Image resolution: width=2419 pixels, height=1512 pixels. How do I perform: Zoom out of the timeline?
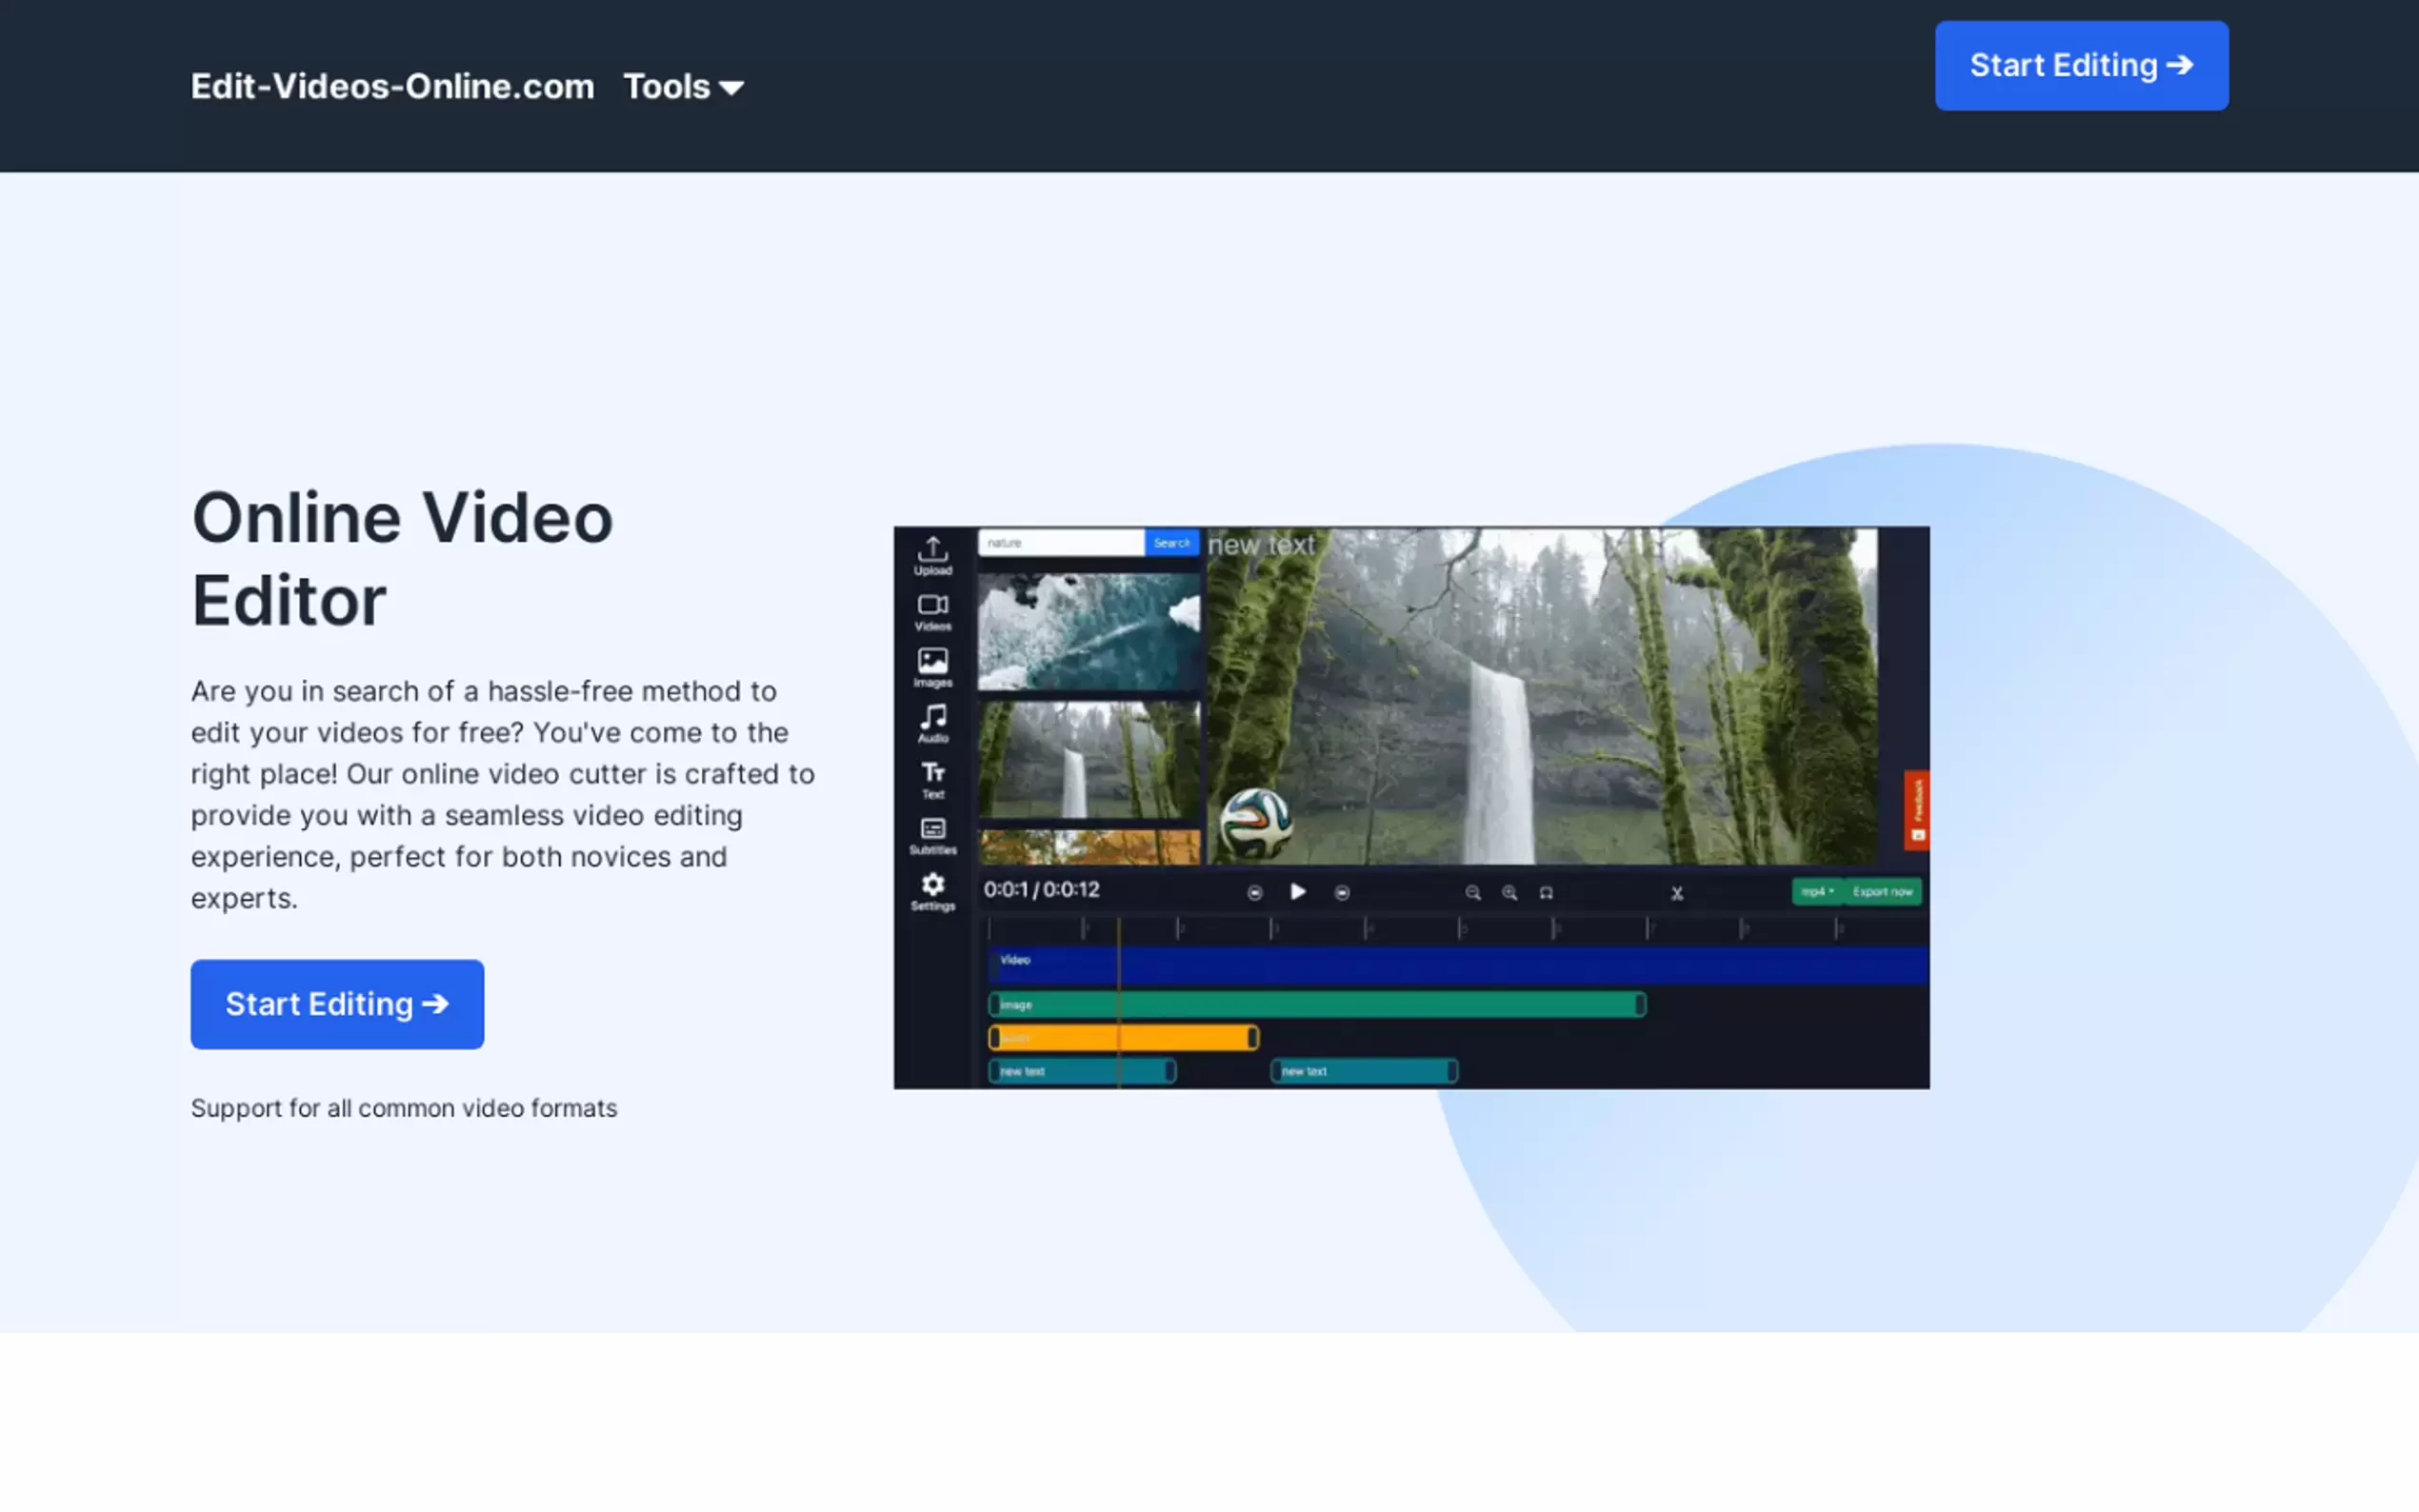[x=1473, y=893]
